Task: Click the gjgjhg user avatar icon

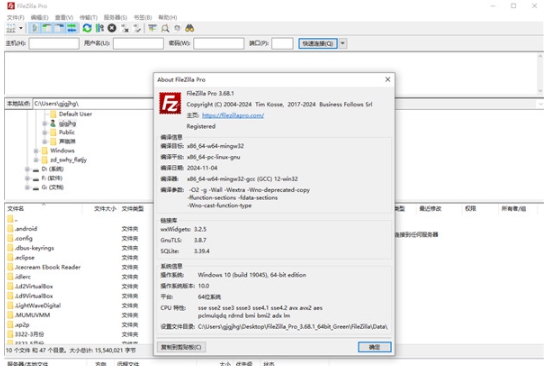Action: tap(53, 124)
